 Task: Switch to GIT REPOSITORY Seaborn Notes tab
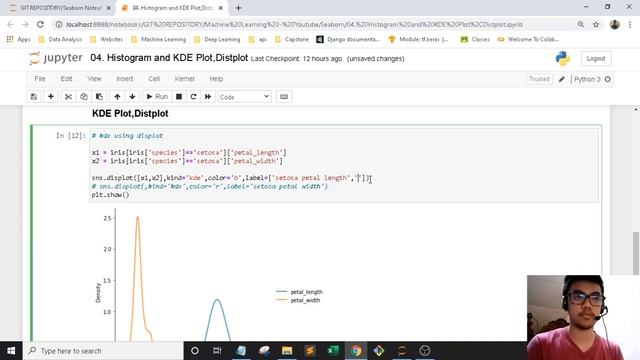(60, 8)
